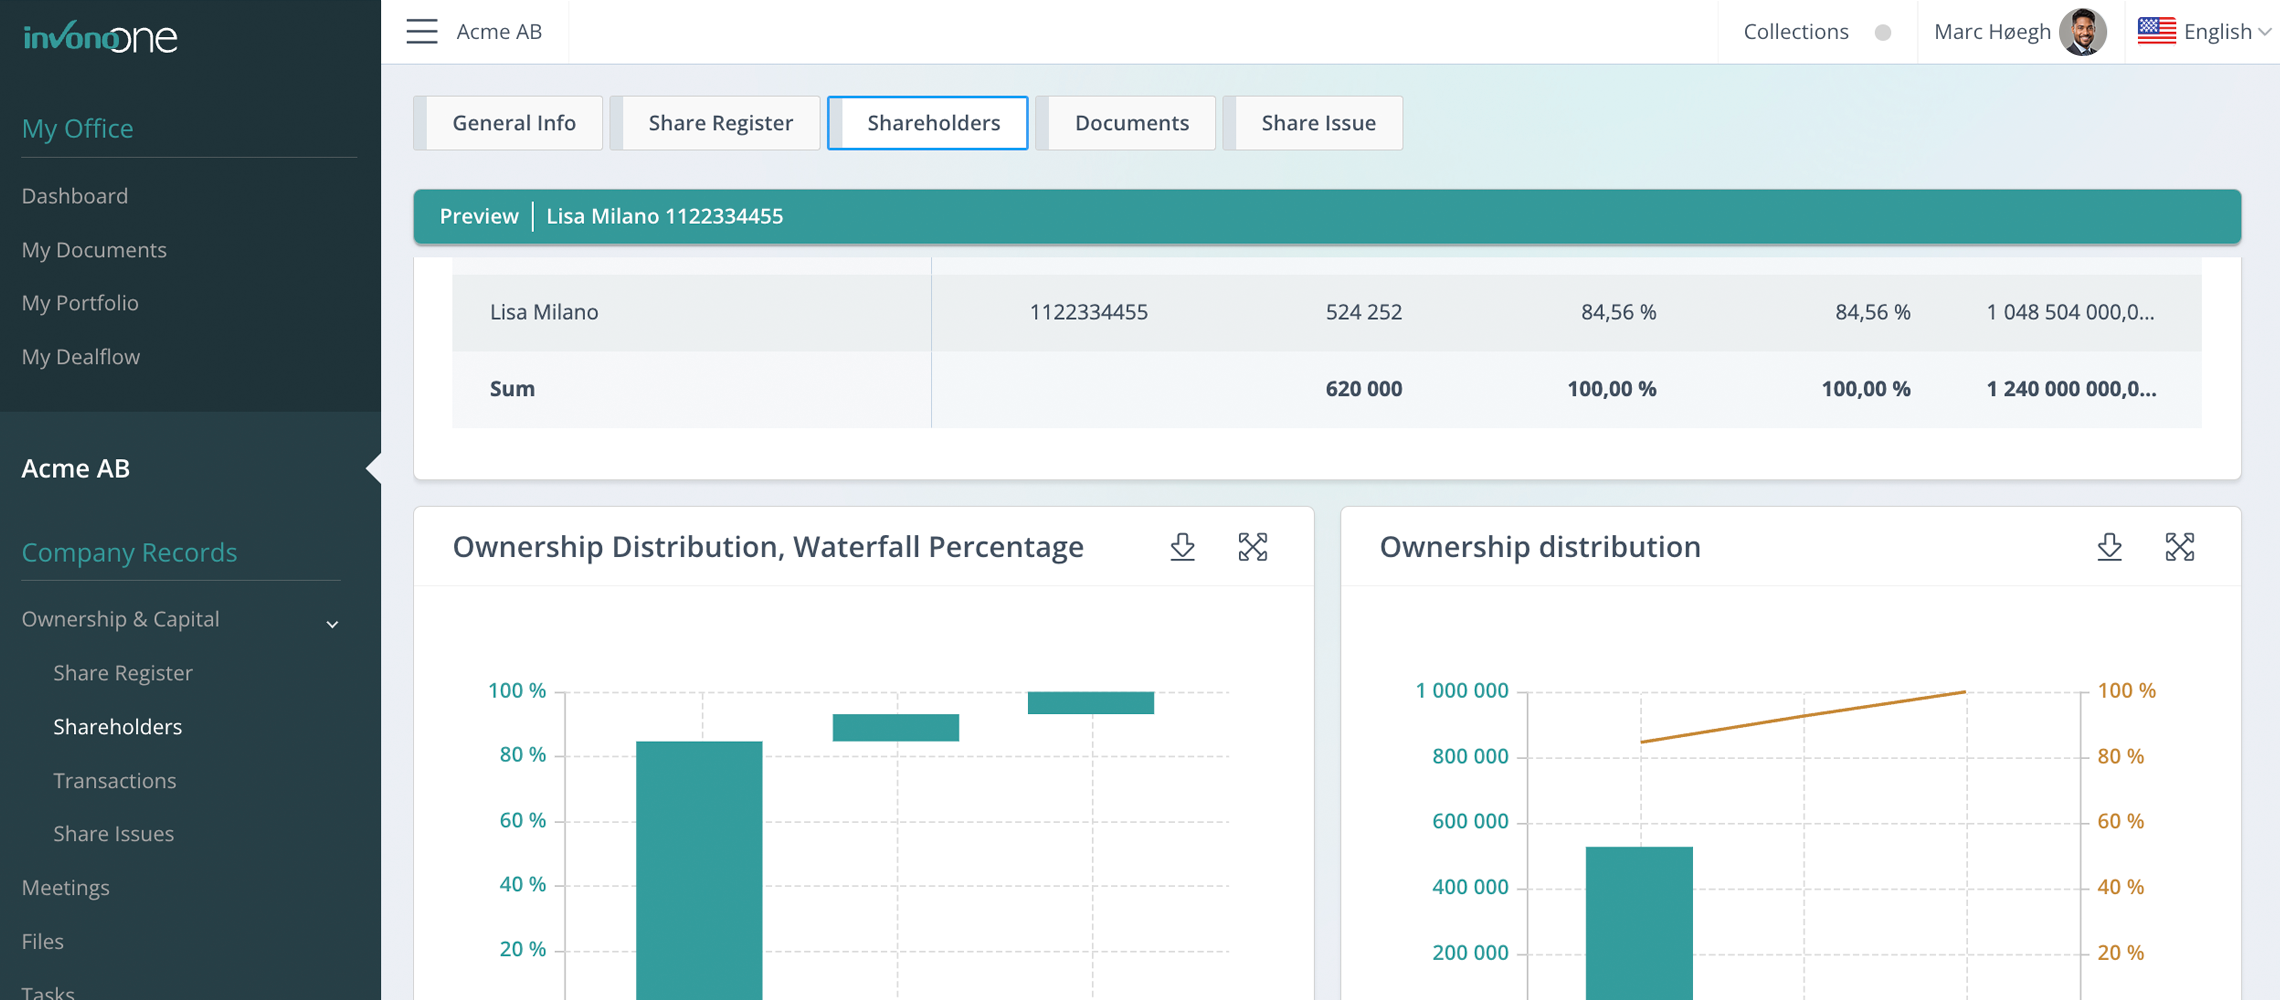Click the status dot next to Collections

1884,32
